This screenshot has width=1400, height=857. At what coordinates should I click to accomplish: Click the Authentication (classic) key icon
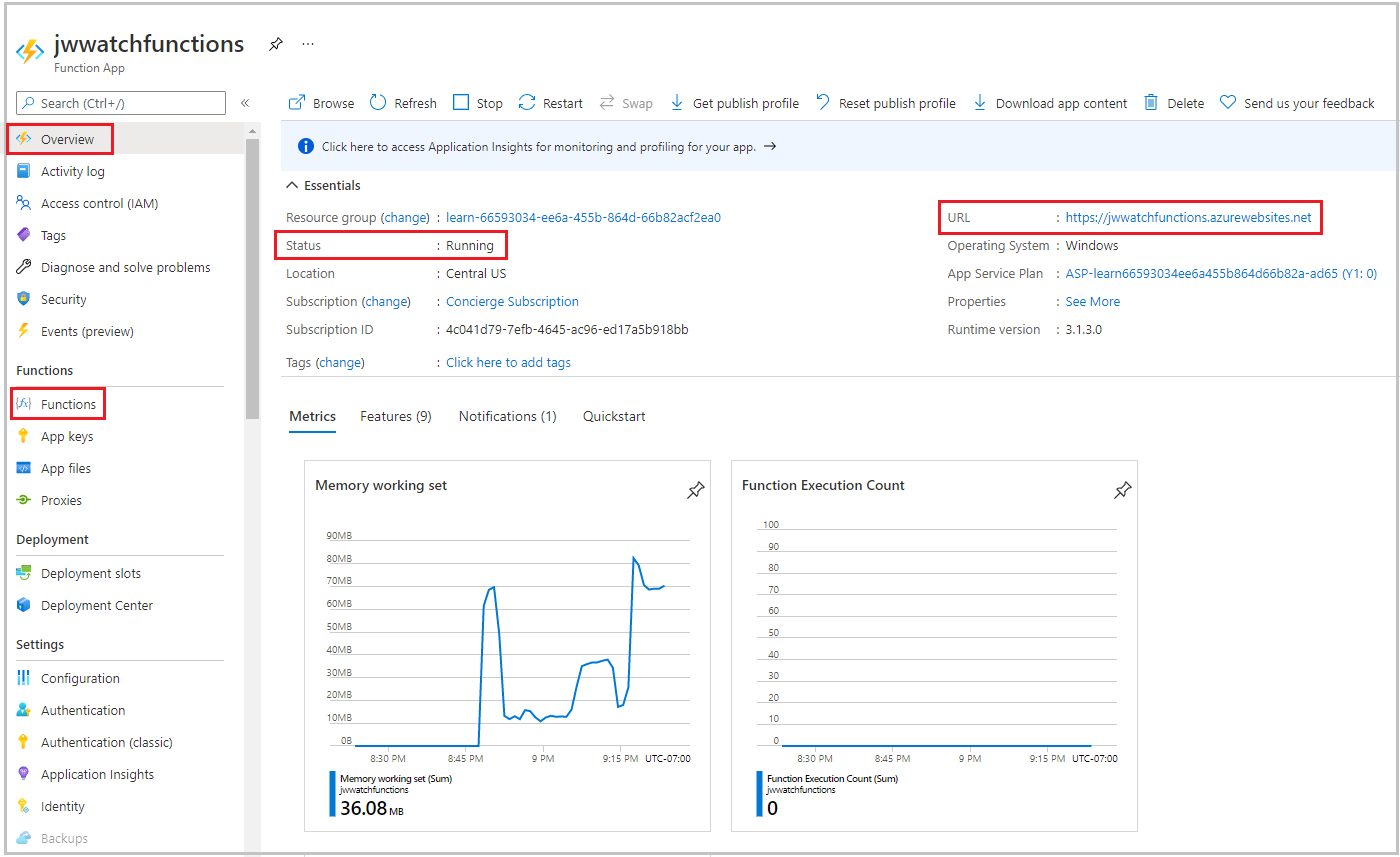pyautogui.click(x=24, y=742)
